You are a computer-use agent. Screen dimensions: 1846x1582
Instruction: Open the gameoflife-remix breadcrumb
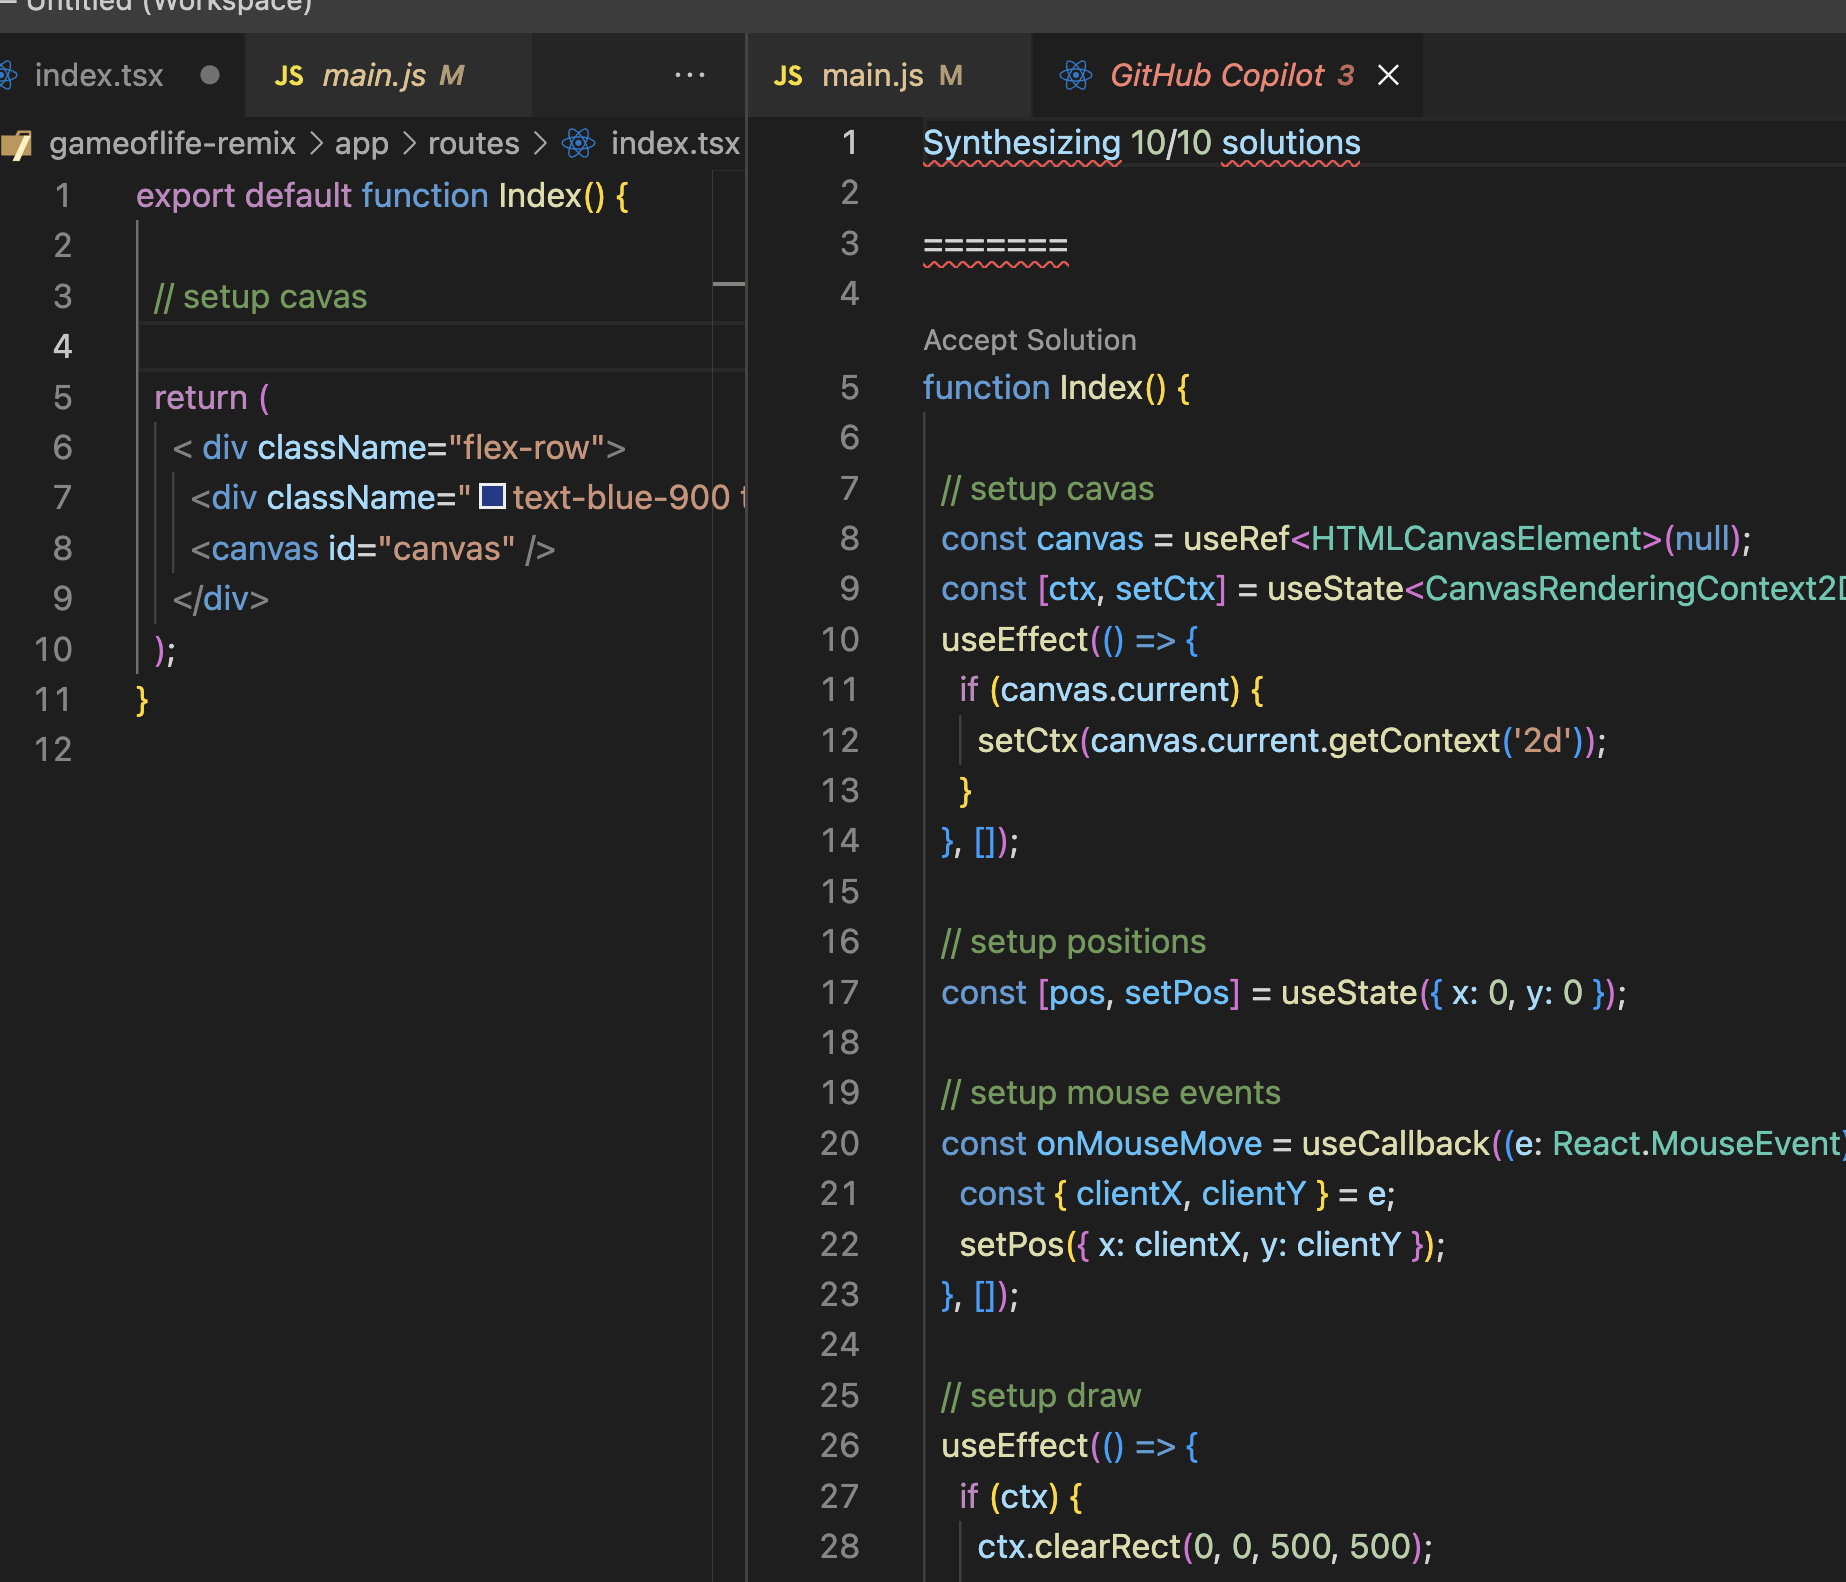(x=172, y=143)
